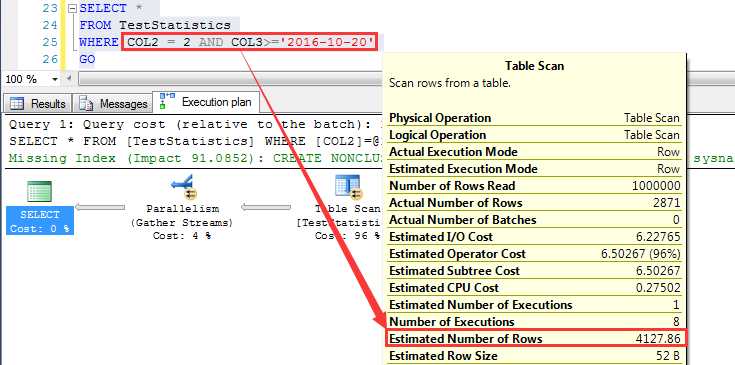Click the Missing Index suggestion text
735x365 pixels.
pos(194,158)
